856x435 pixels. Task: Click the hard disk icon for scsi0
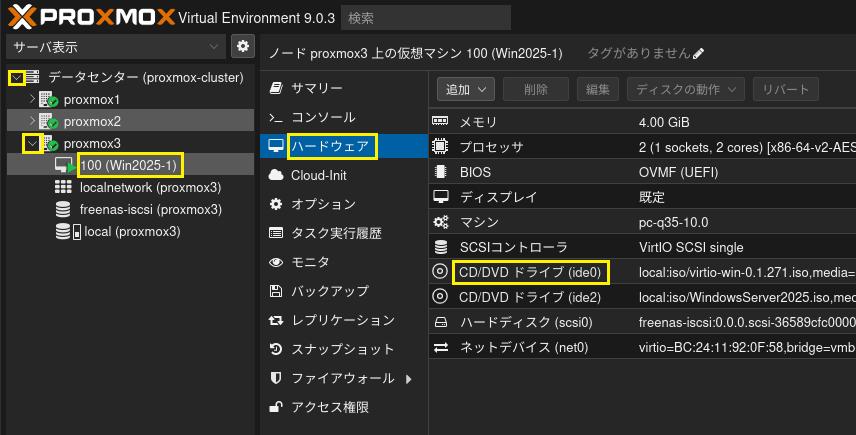pos(441,323)
